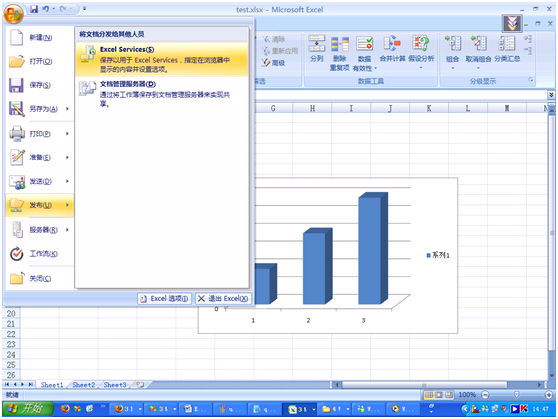Expand the 发布 submenu arrow
This screenshot has width=558, height=419.
[x=67, y=205]
